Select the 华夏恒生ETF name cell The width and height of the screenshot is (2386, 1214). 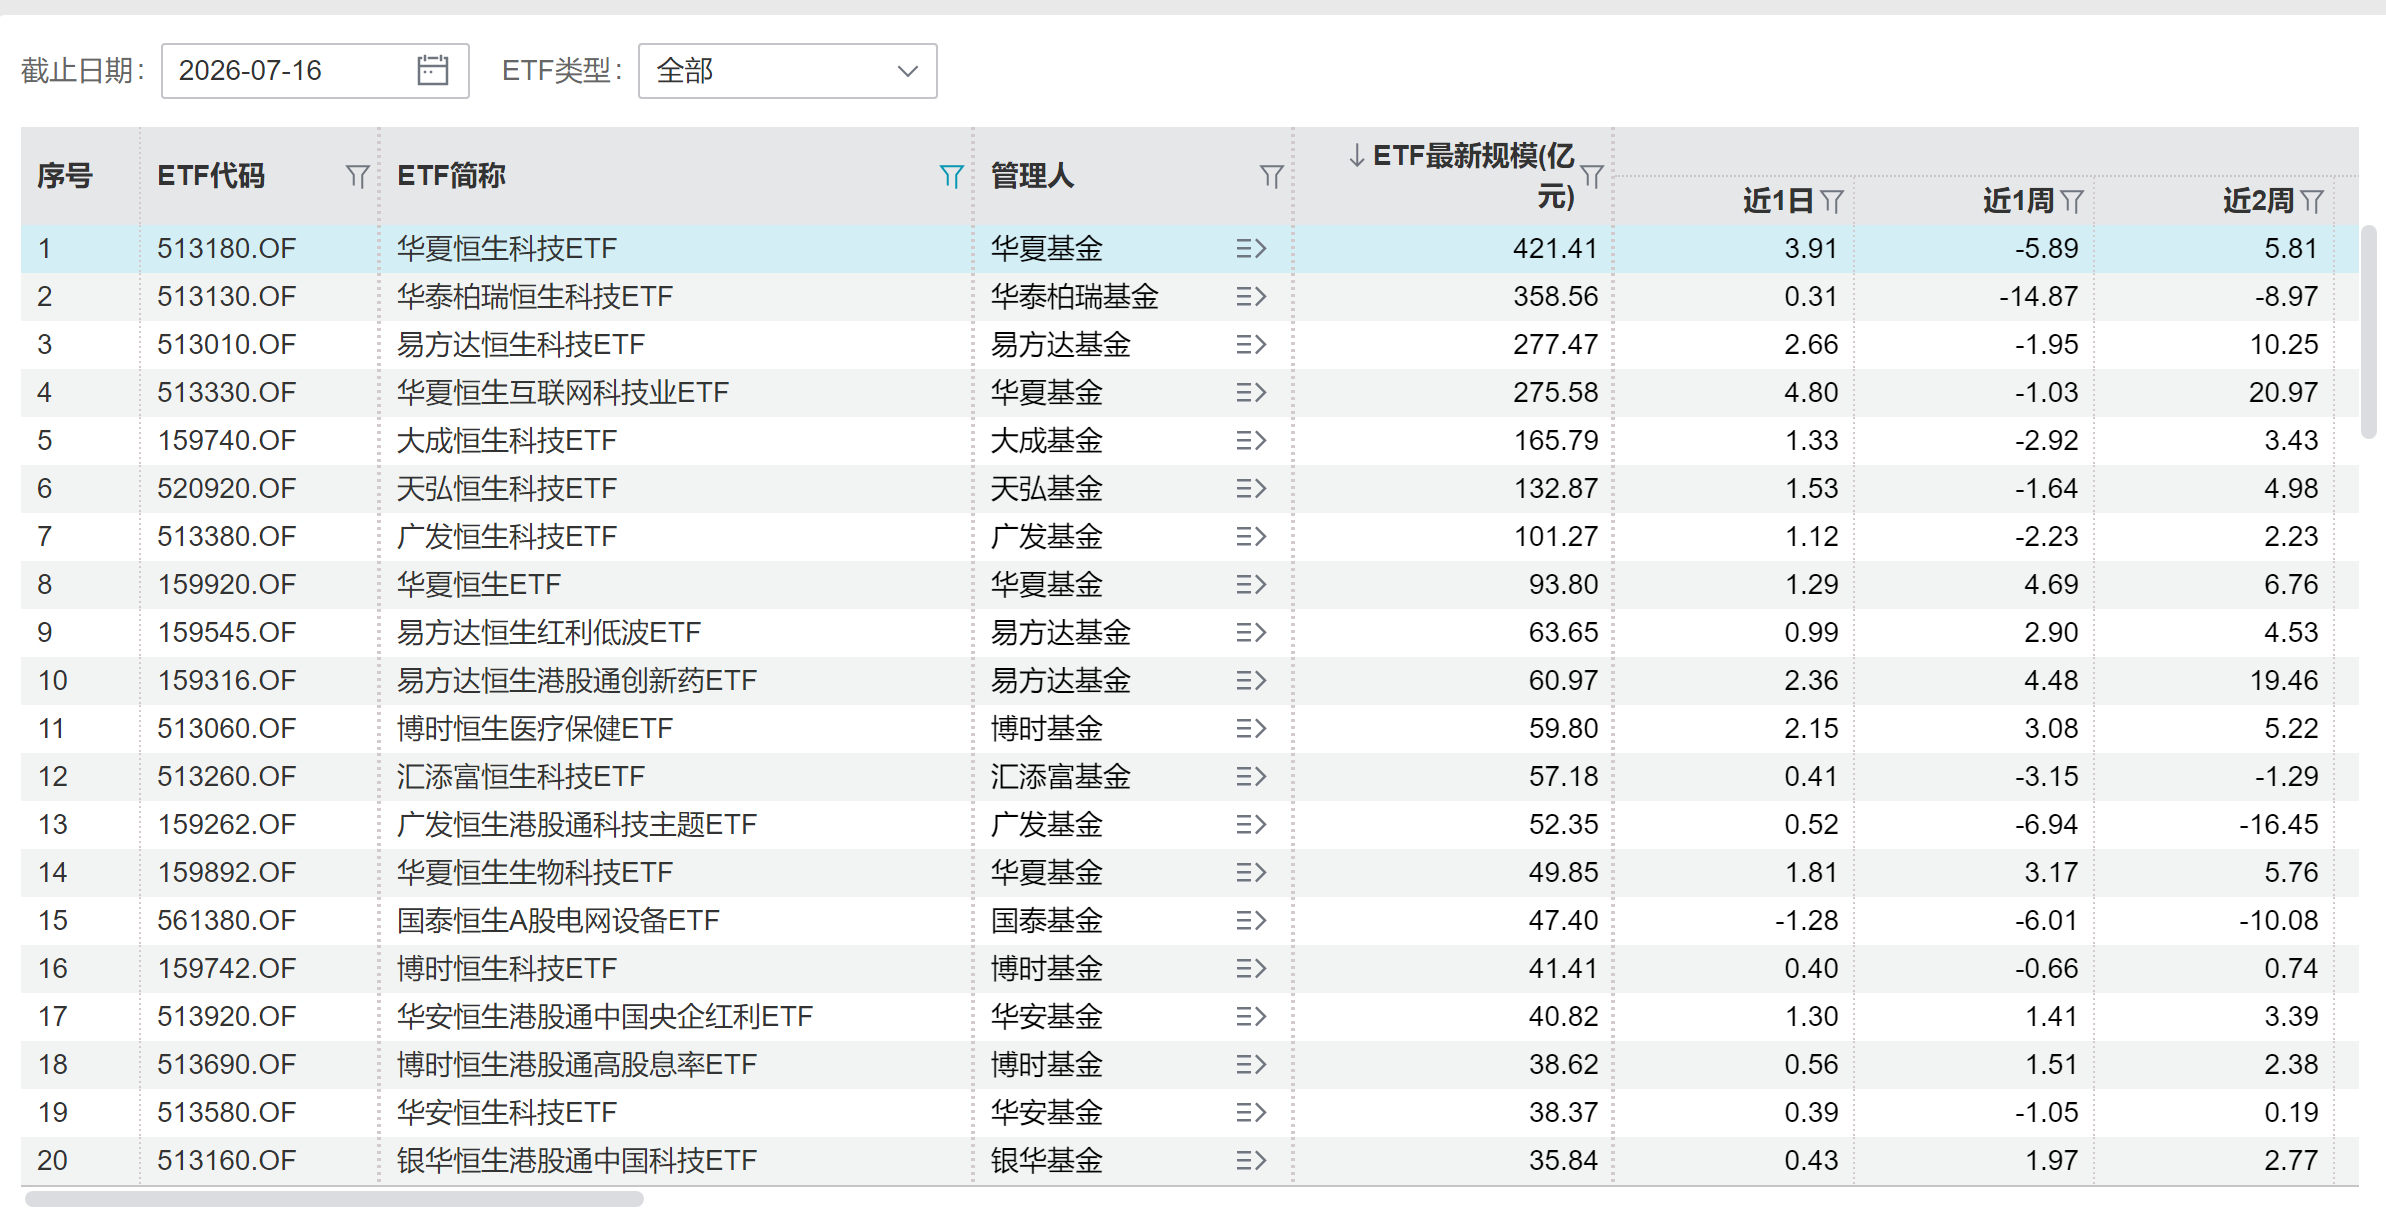pyautogui.click(x=479, y=584)
